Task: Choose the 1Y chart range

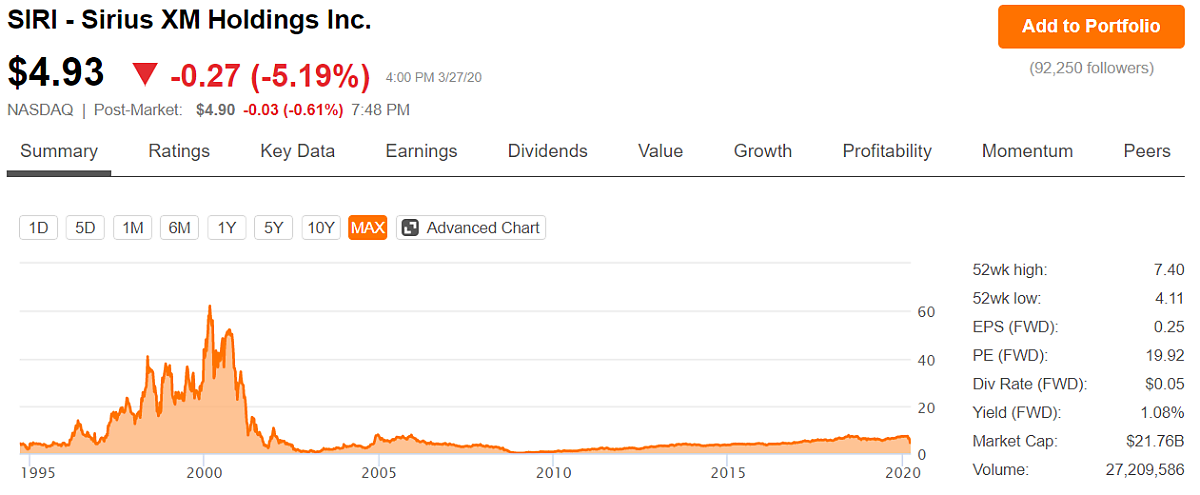Action: pyautogui.click(x=227, y=228)
